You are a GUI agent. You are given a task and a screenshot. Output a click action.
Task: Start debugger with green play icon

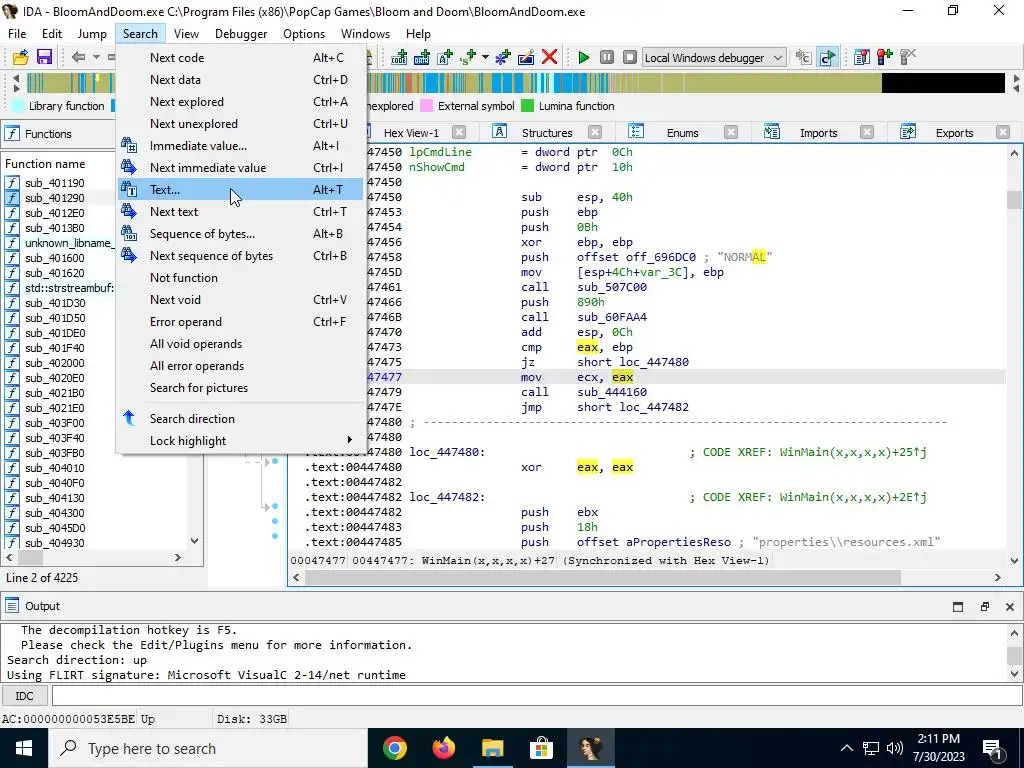584,57
